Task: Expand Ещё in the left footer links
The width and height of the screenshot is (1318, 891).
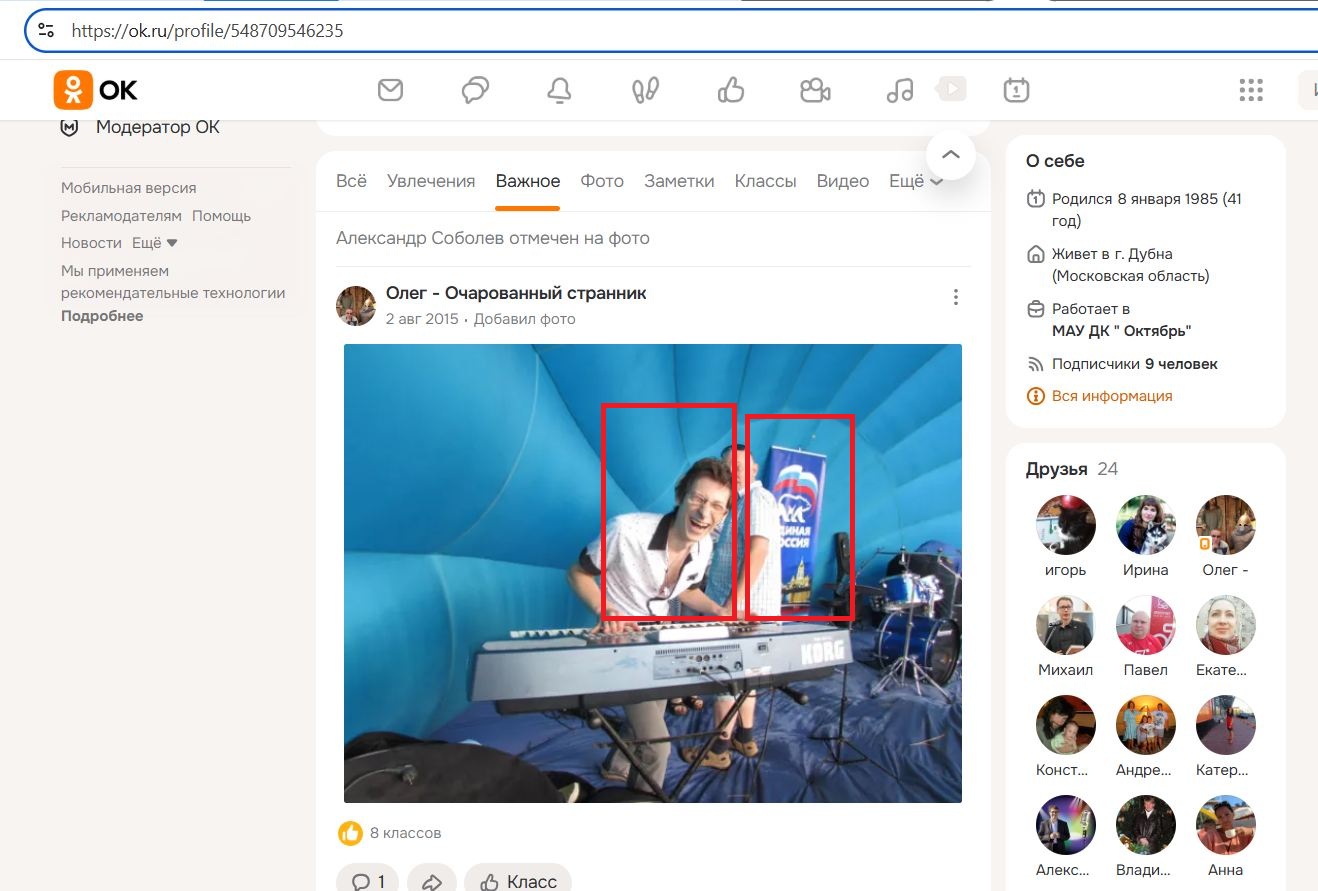Action: (x=154, y=243)
